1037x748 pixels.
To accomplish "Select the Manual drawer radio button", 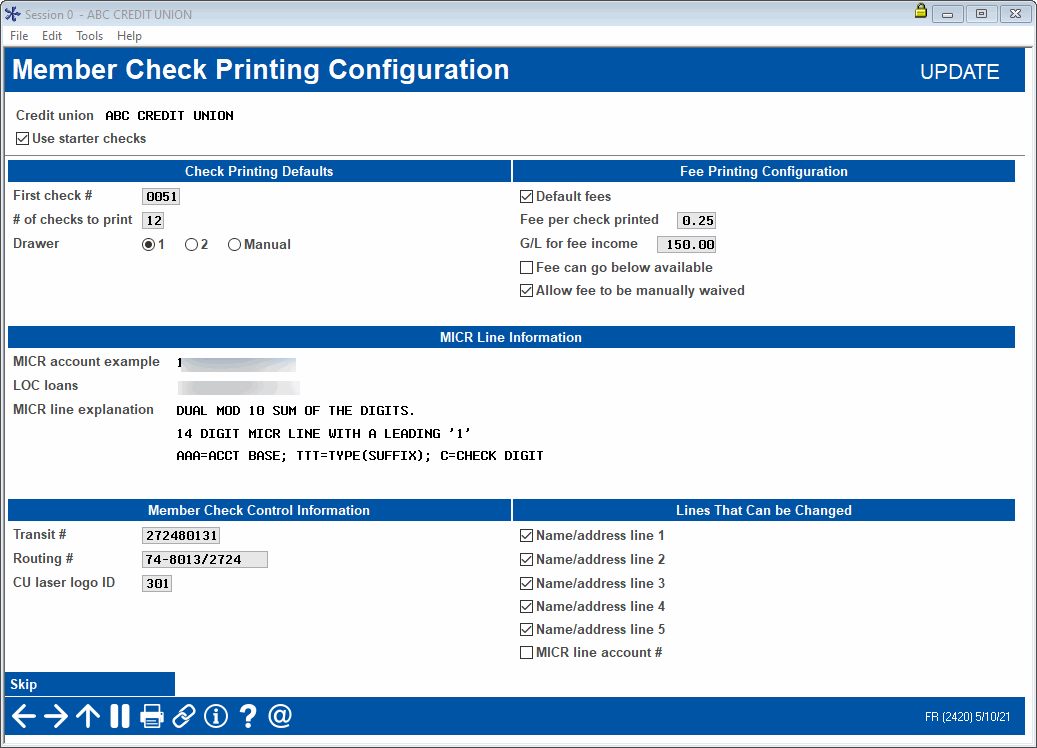I will point(233,244).
